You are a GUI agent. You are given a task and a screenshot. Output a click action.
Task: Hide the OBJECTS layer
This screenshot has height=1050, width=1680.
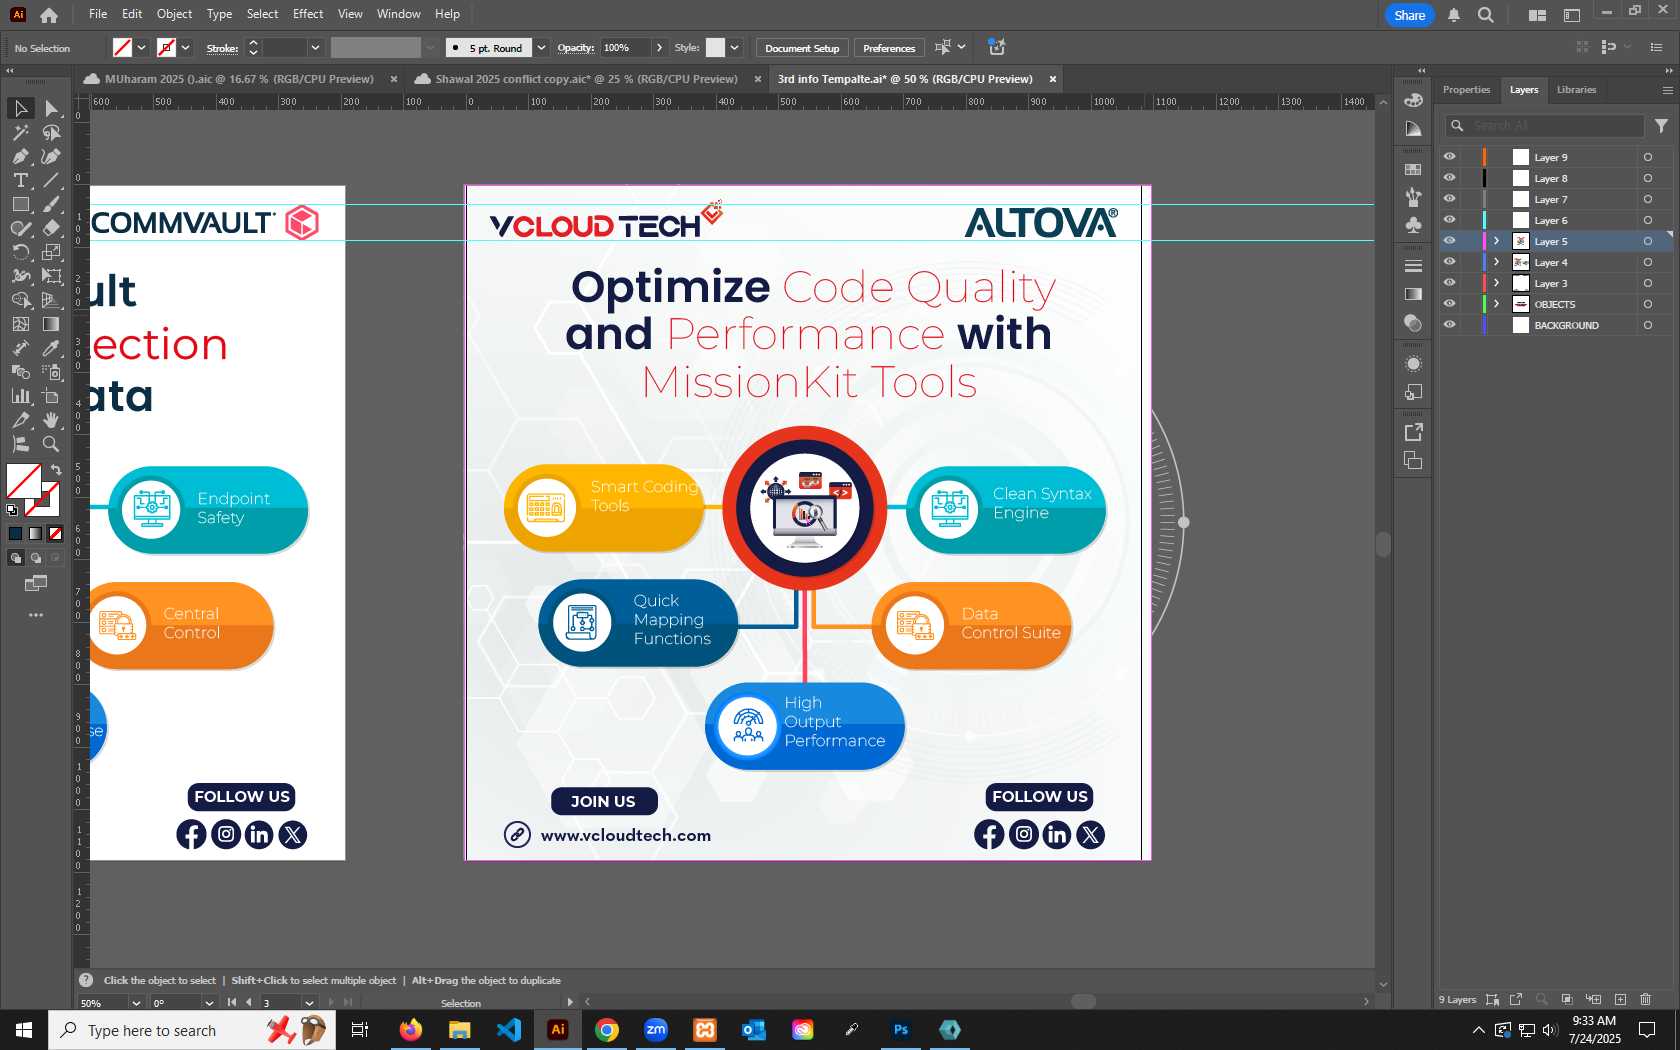(x=1449, y=304)
